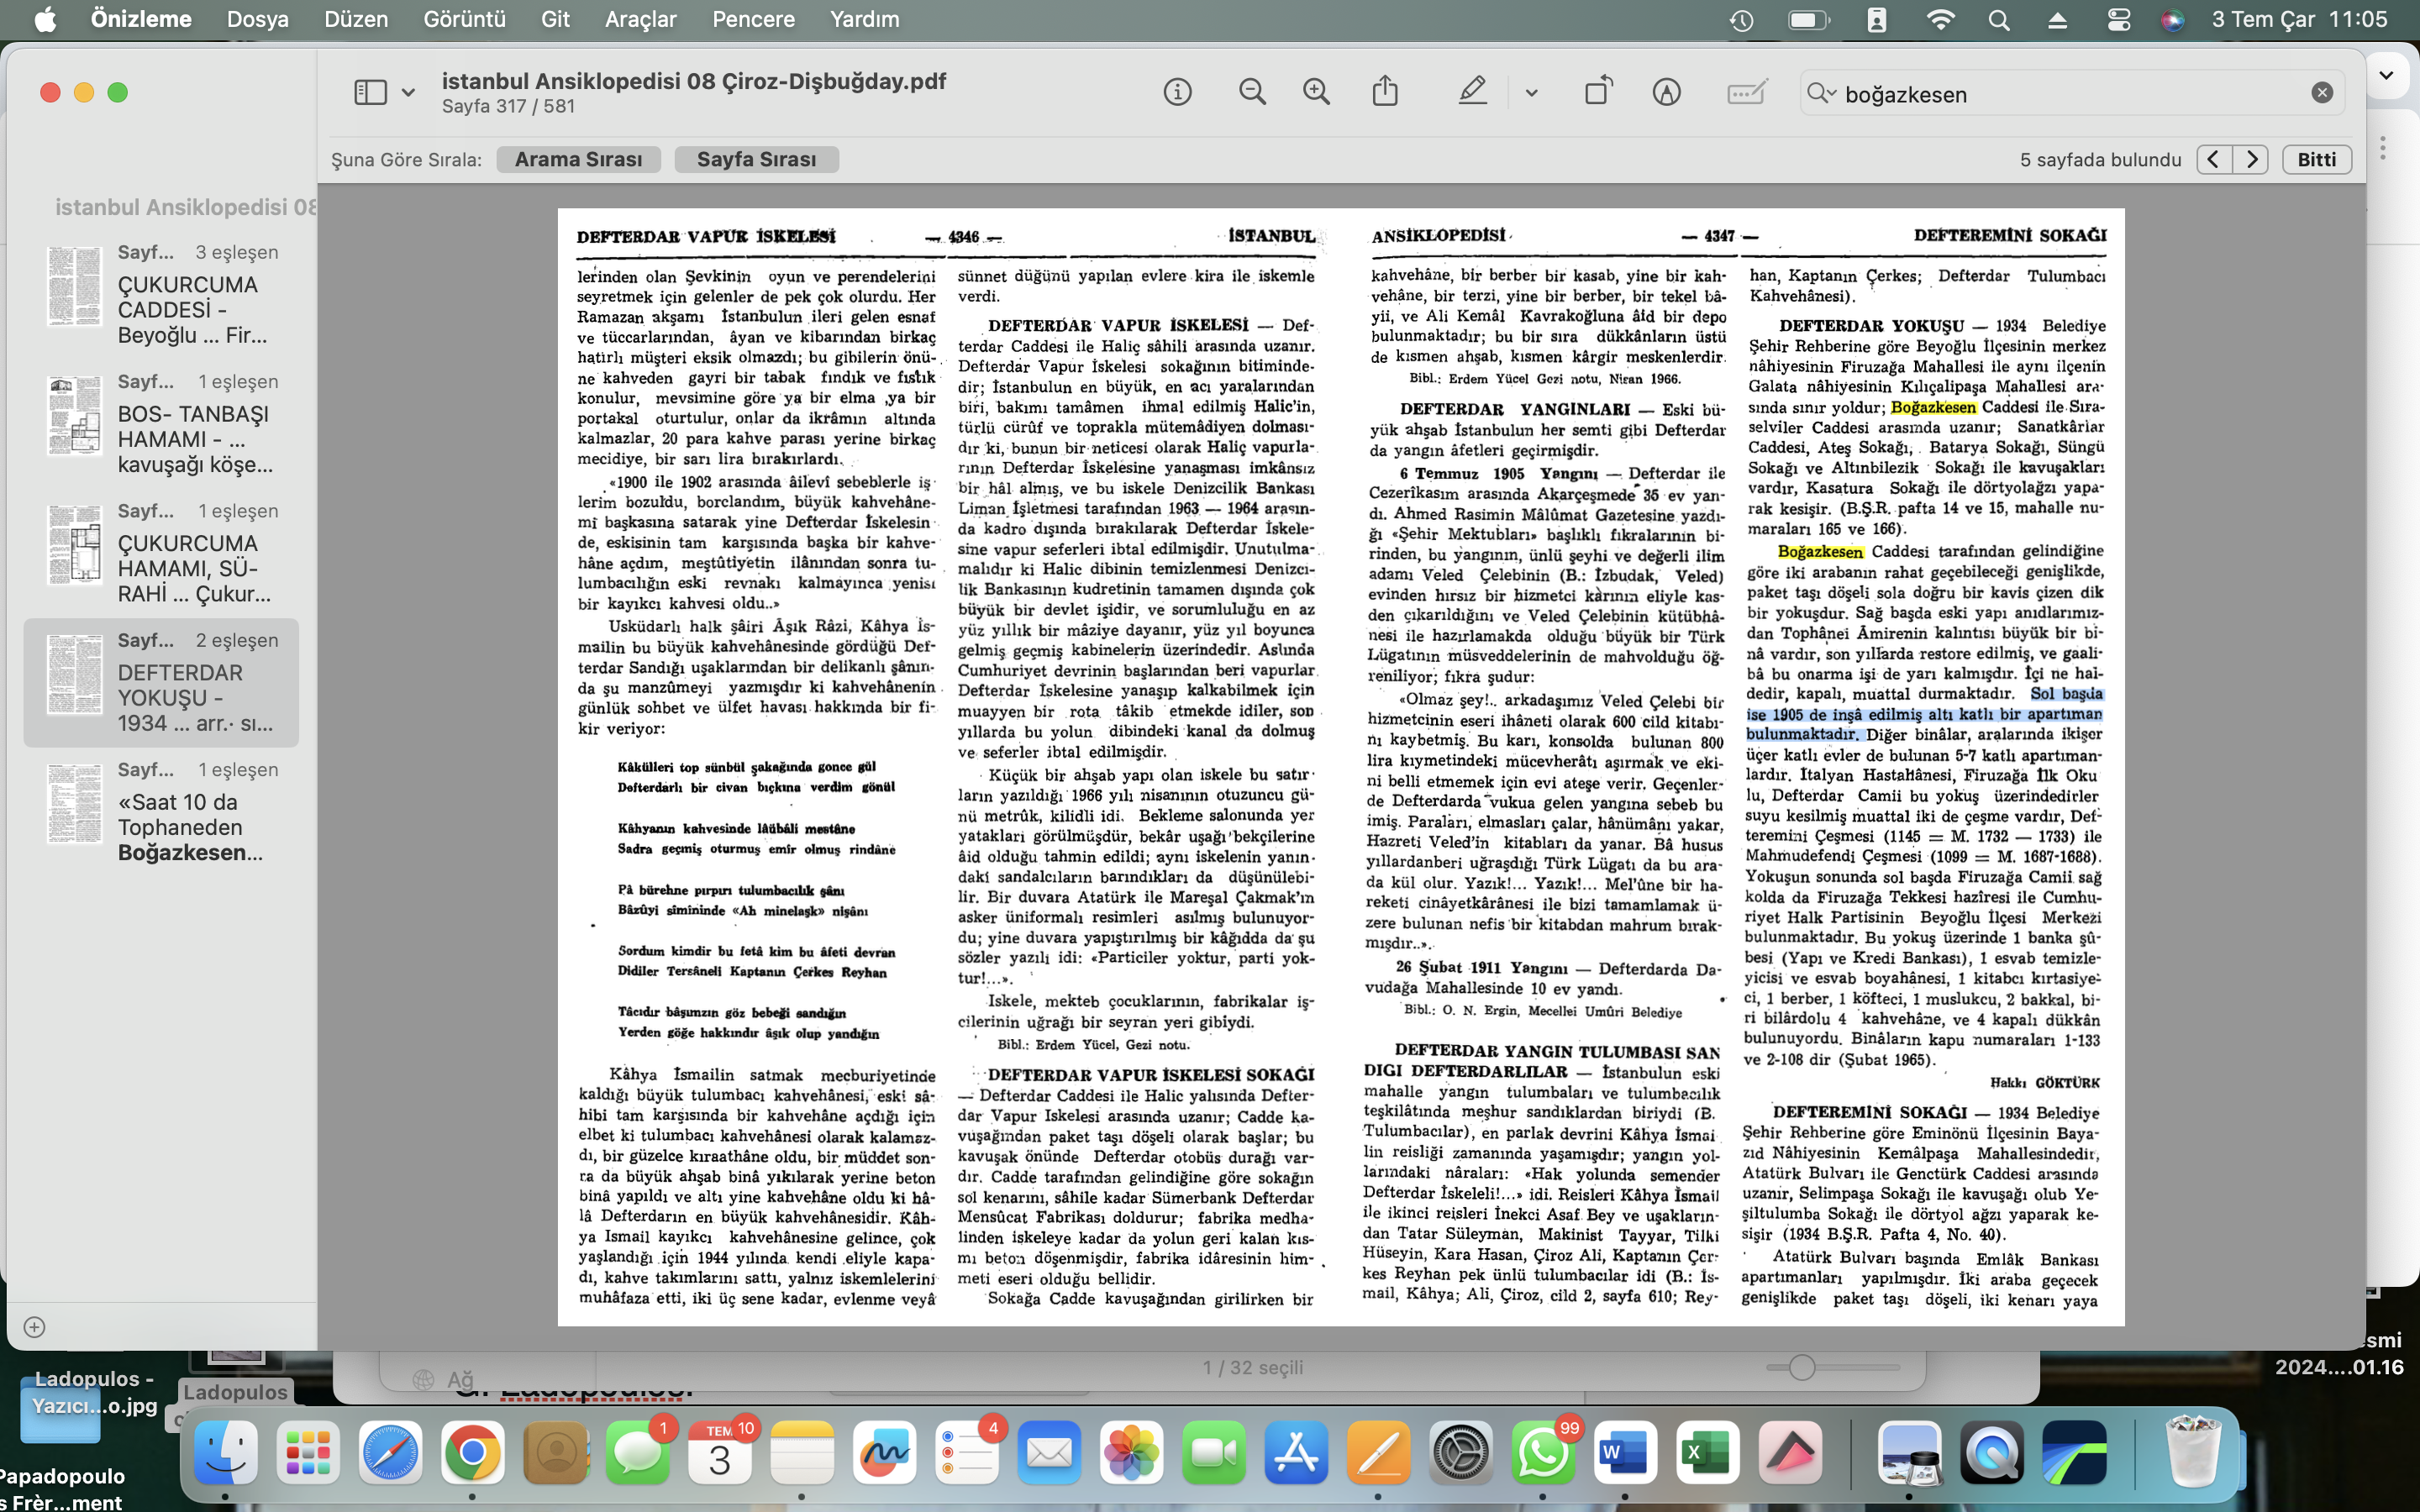Click the form filling toolbar icon
Image resolution: width=2420 pixels, height=1512 pixels.
[1747, 92]
